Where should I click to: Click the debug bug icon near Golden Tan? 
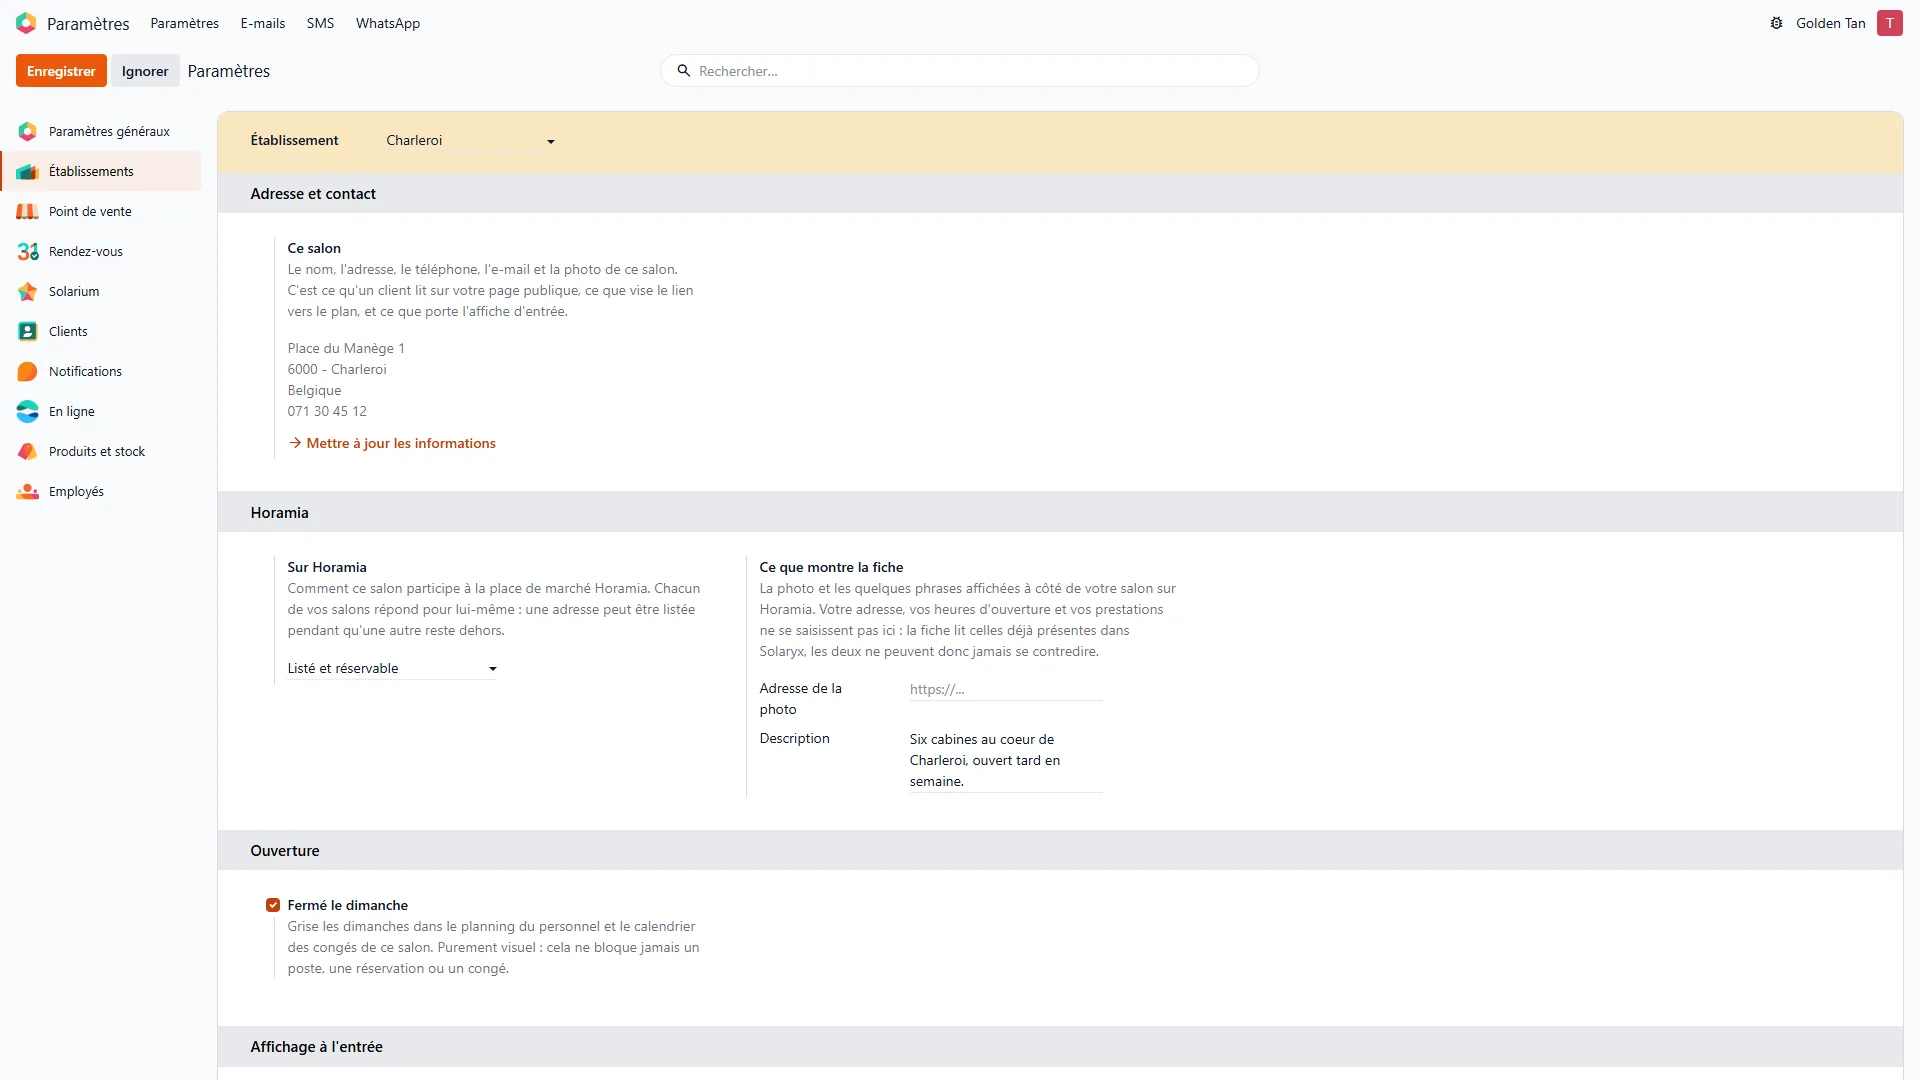[x=1776, y=23]
